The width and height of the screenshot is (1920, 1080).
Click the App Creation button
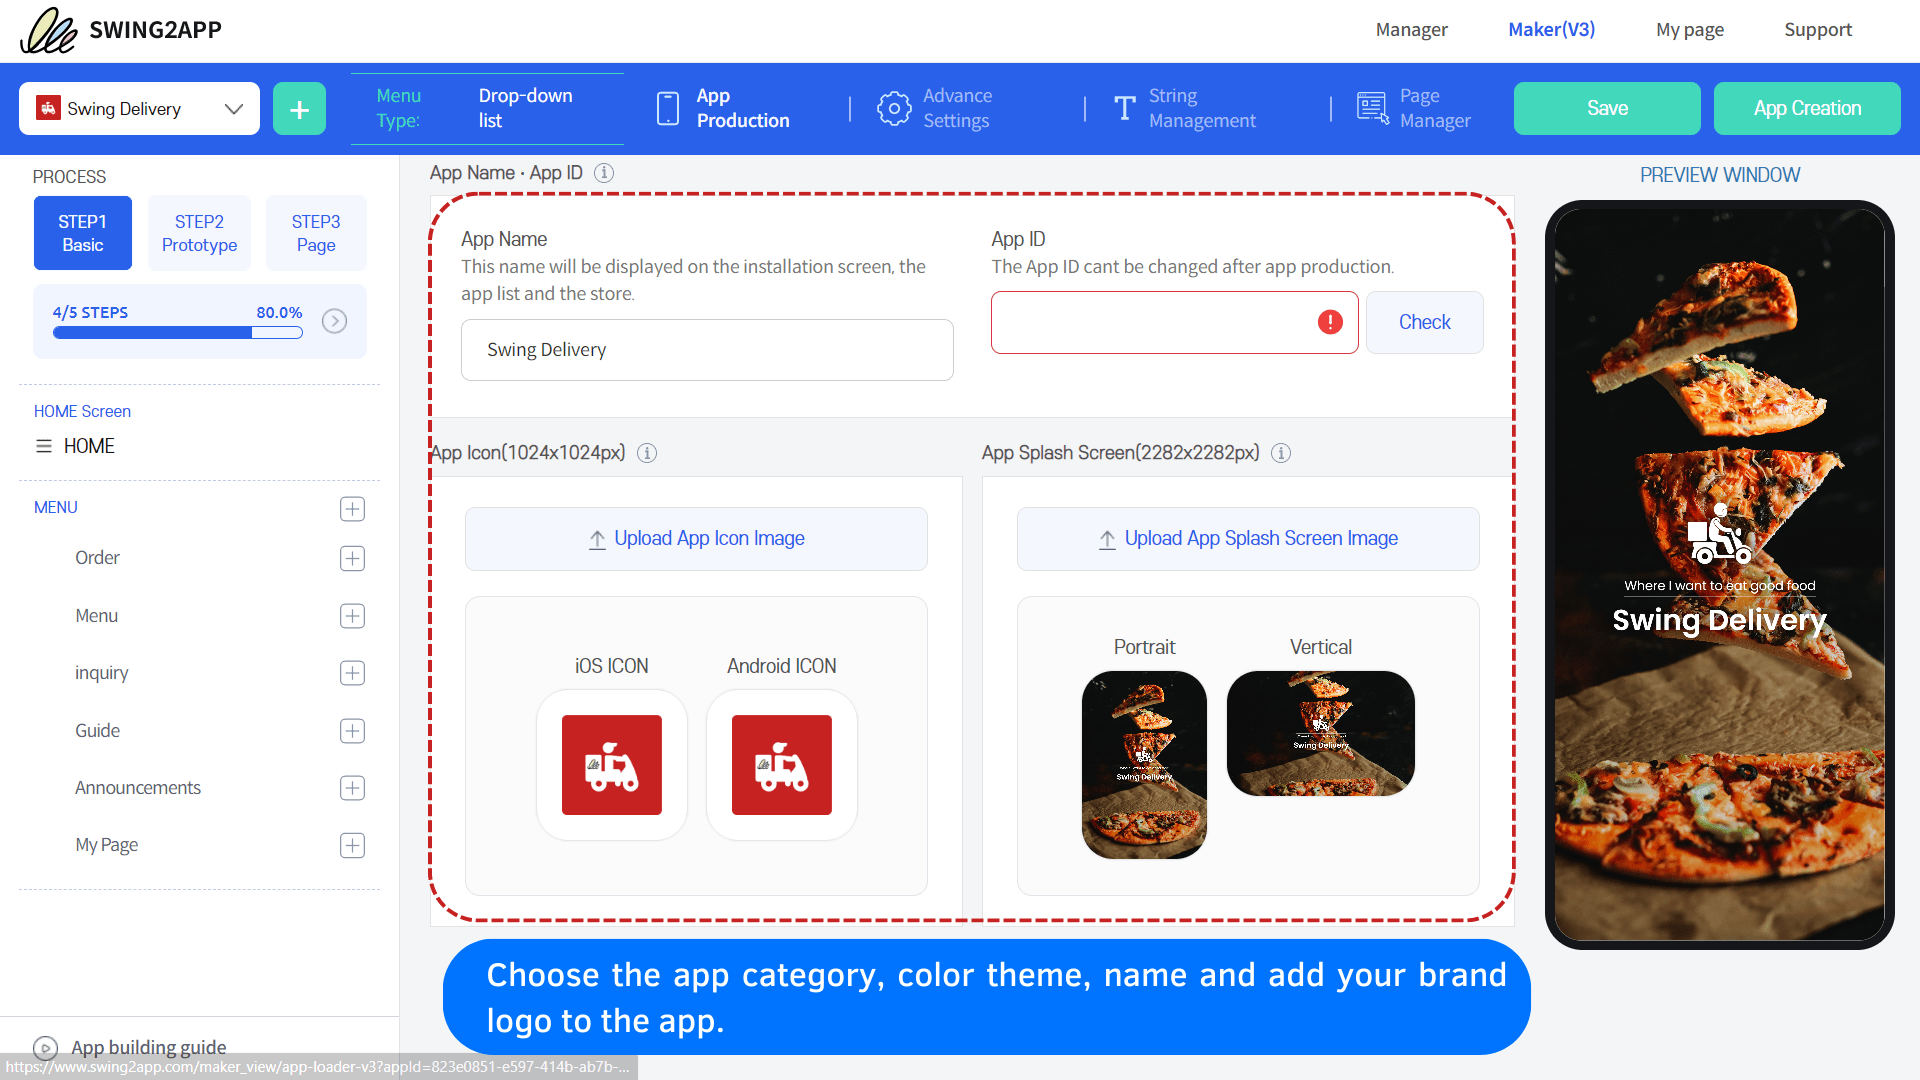[x=1806, y=108]
